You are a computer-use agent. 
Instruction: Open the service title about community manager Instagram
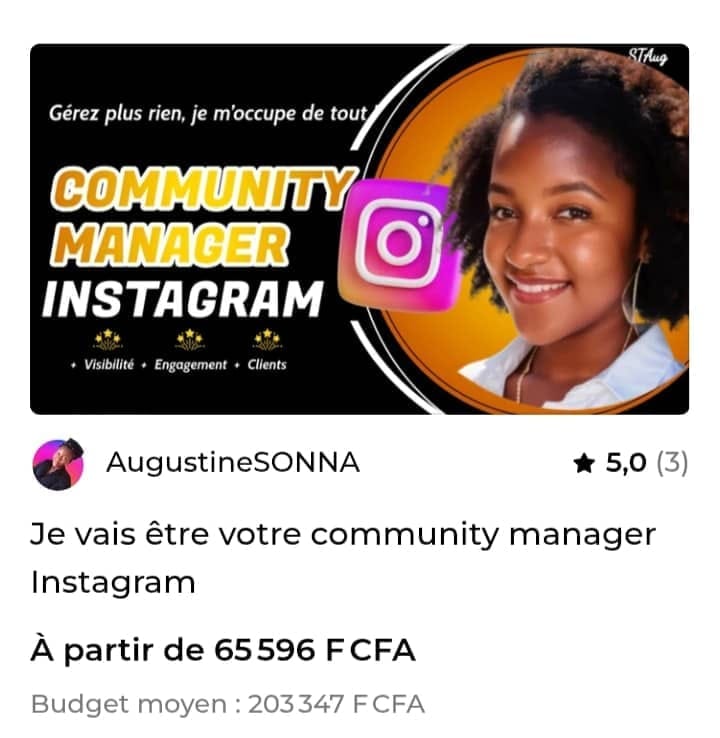pos(343,558)
